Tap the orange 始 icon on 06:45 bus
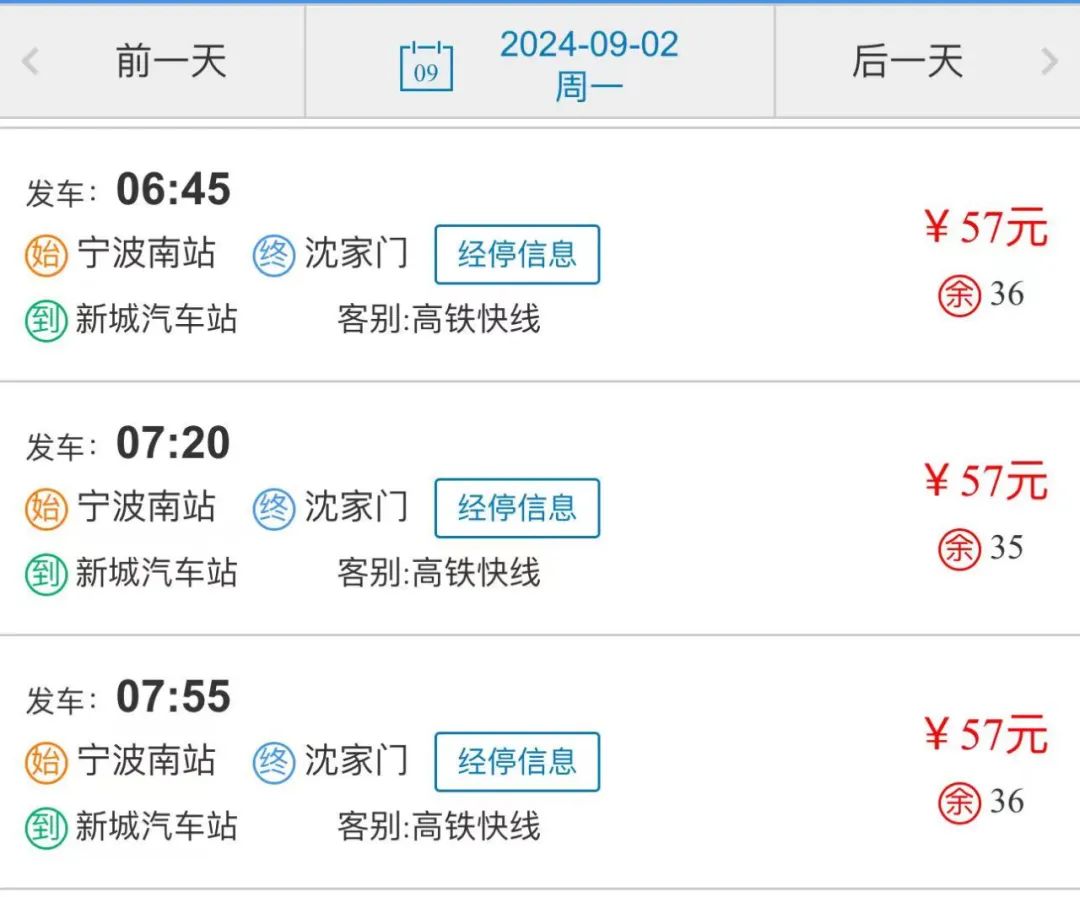This screenshot has width=1080, height=897. (x=46, y=255)
